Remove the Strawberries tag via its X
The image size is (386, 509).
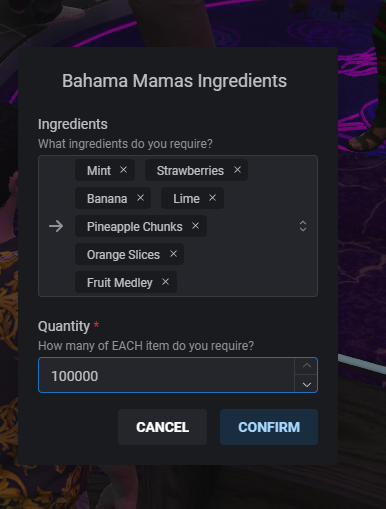pyautogui.click(x=237, y=170)
